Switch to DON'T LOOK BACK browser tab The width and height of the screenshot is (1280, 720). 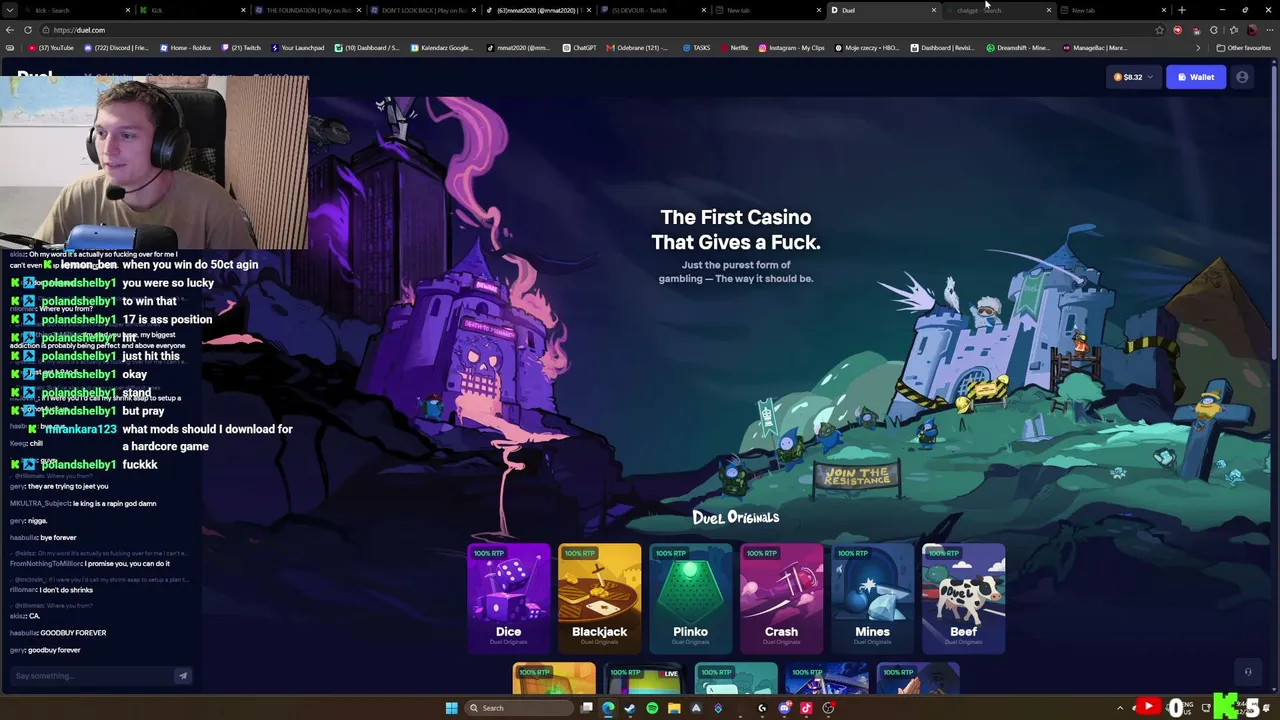click(x=422, y=10)
